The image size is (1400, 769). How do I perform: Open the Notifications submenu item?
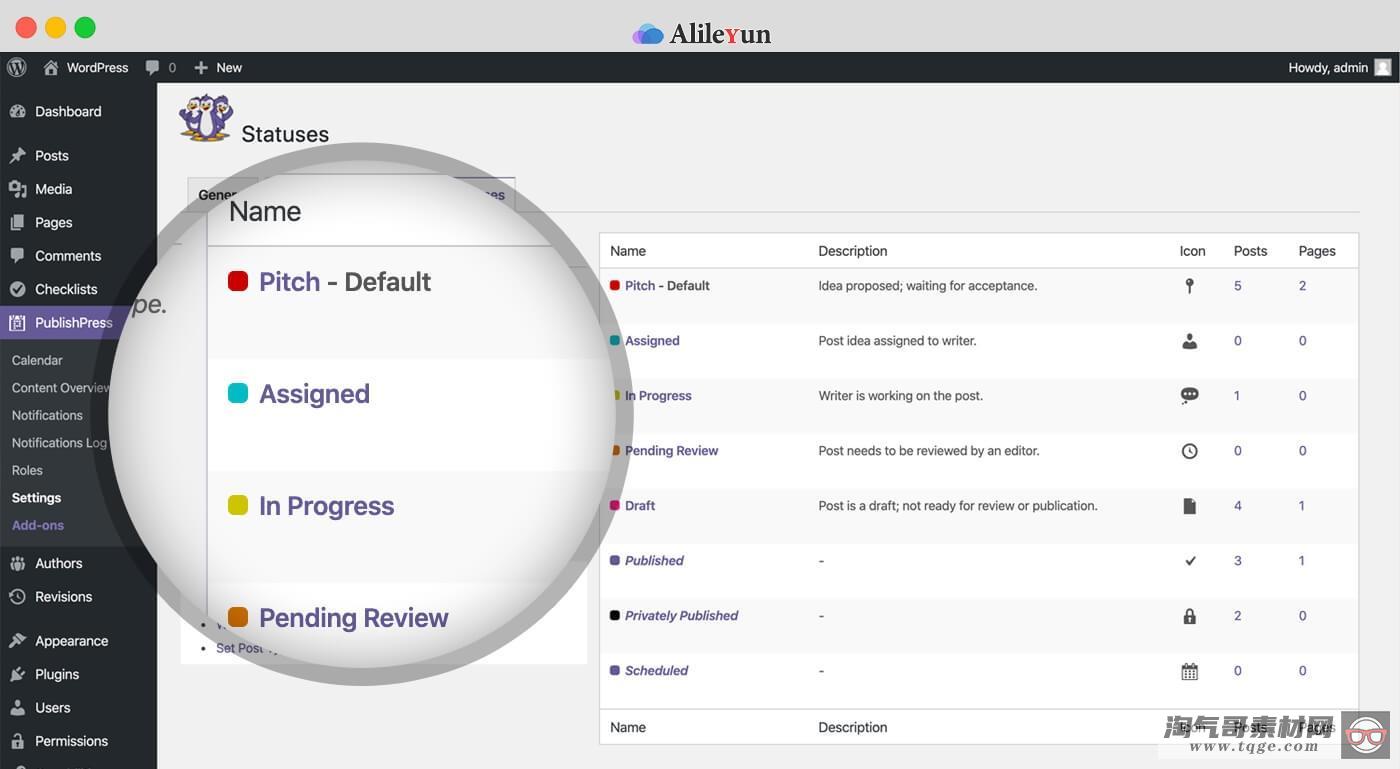click(47, 415)
